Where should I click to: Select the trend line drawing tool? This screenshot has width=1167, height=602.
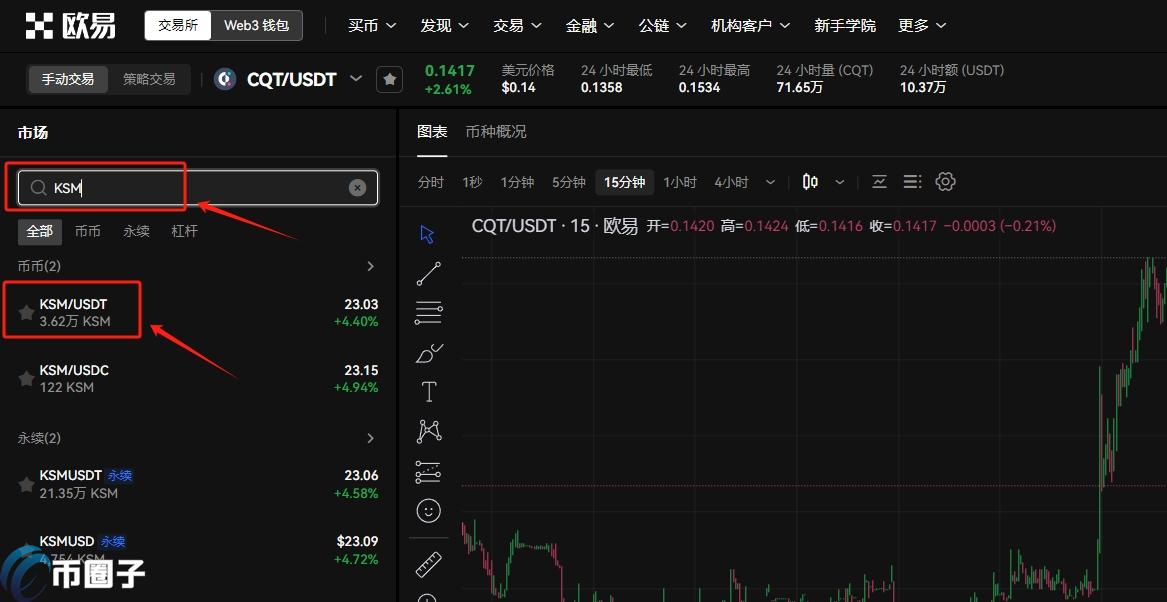(428, 273)
